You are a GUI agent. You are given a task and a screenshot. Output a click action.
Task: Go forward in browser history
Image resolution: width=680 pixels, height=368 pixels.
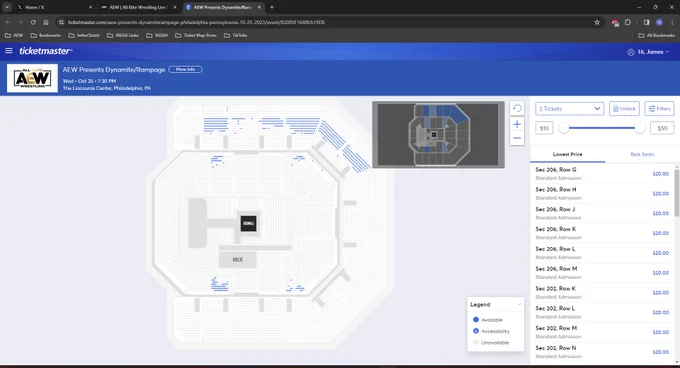pos(20,22)
